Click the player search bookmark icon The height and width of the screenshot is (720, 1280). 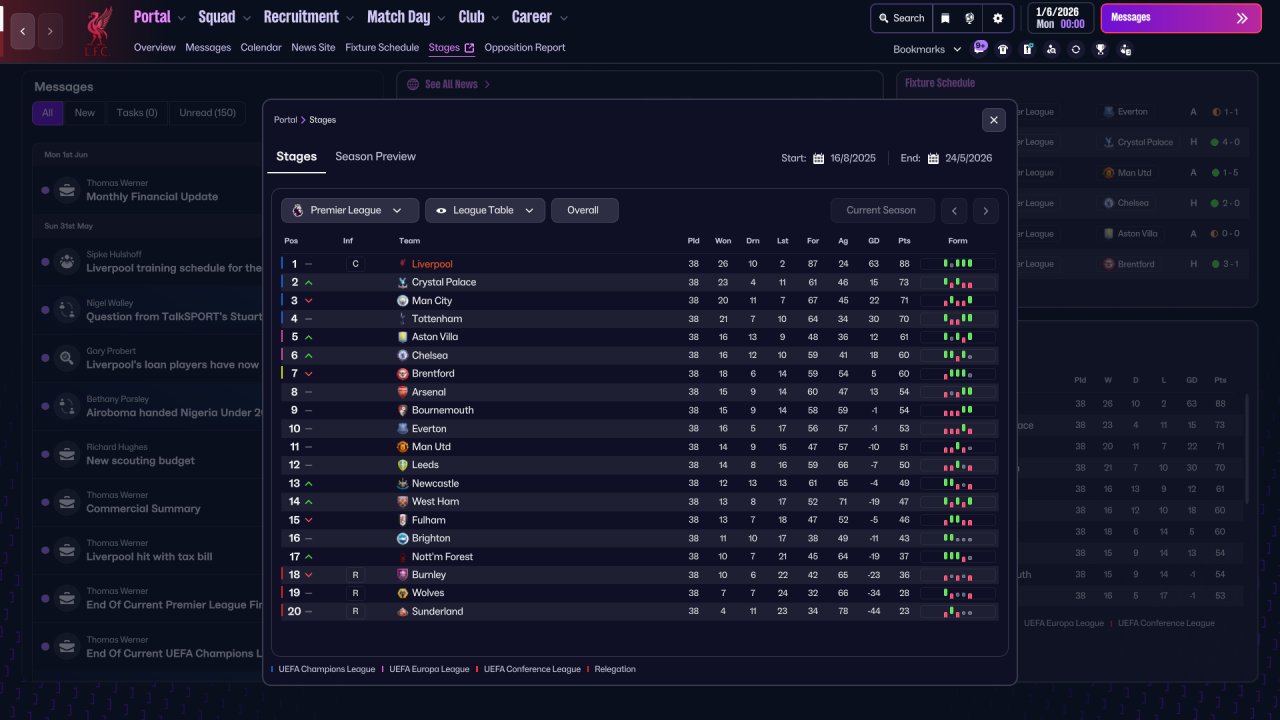(x=1051, y=49)
